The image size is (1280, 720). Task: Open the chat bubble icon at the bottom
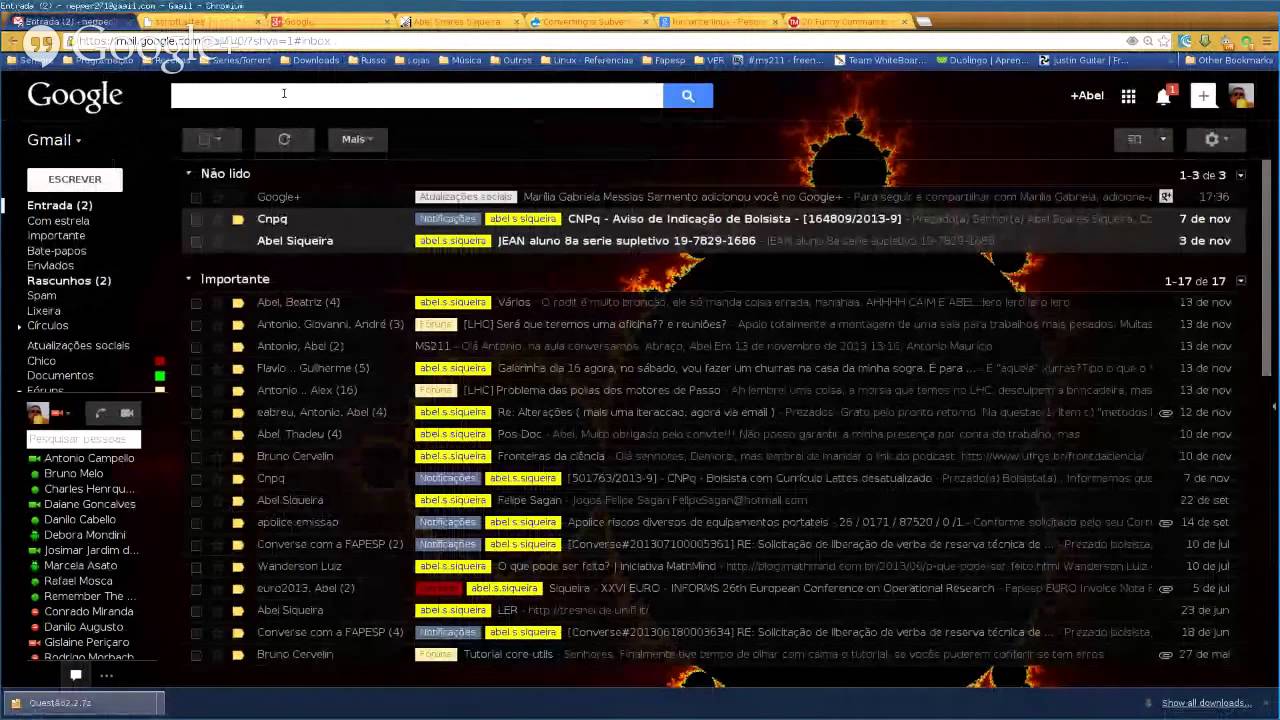pos(75,675)
